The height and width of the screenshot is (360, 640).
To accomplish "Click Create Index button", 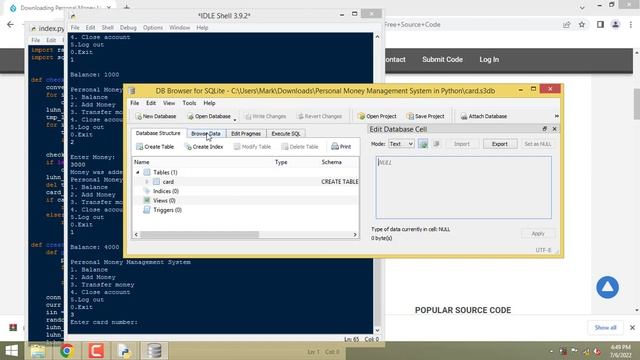I will (x=204, y=147).
